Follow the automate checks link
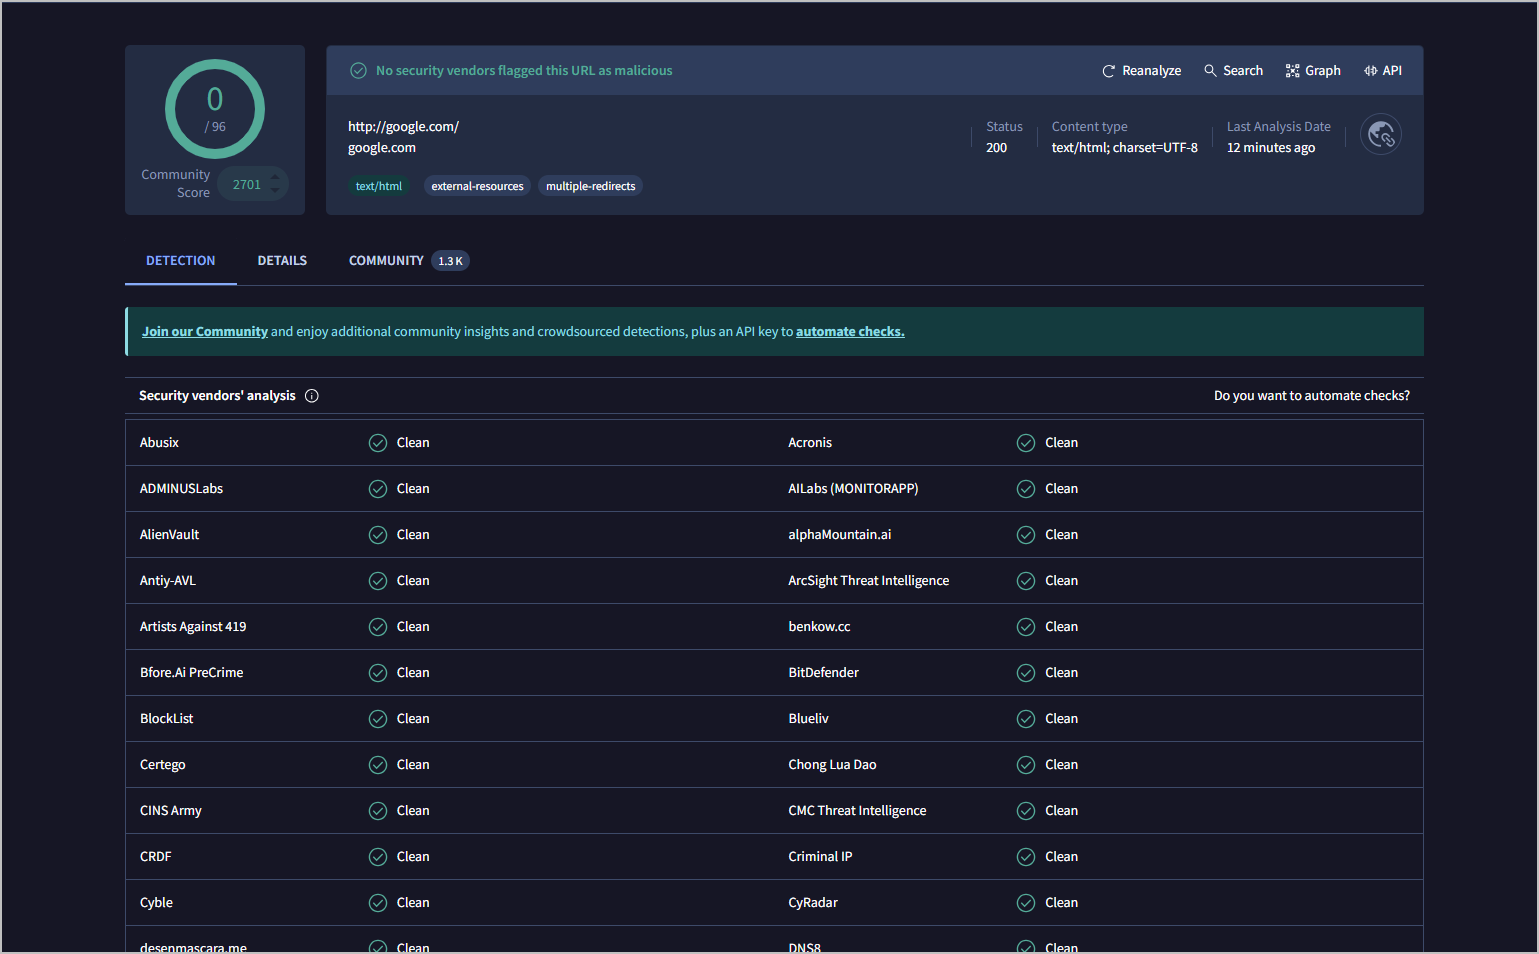This screenshot has width=1539, height=954. [x=850, y=332]
